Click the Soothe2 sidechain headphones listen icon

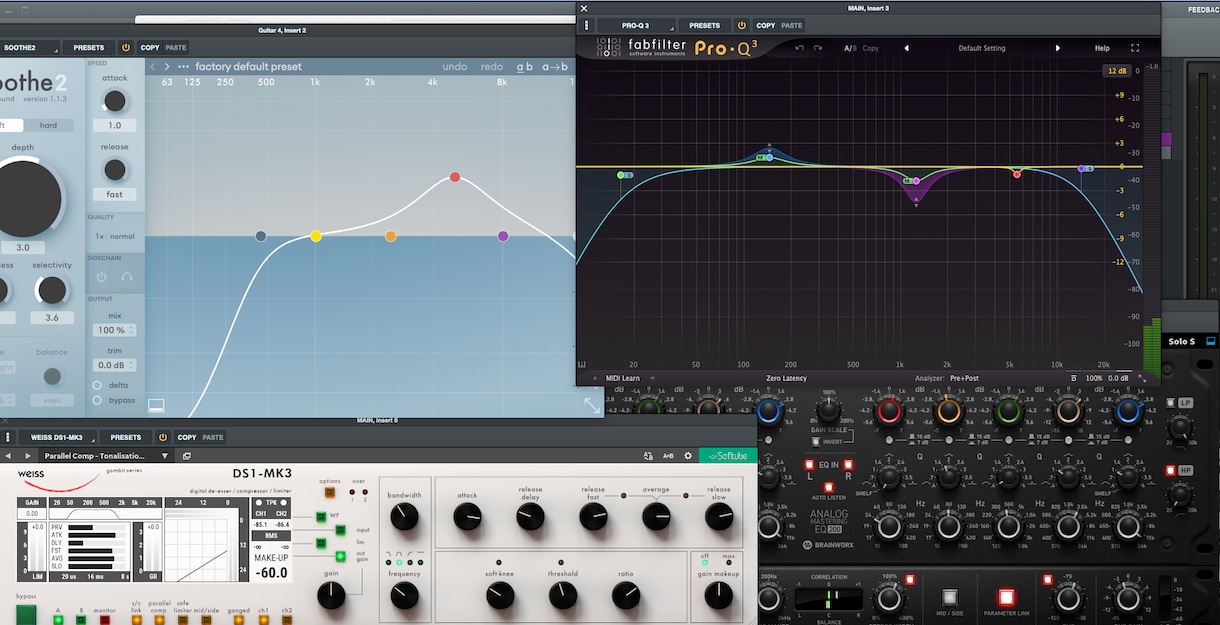pyautogui.click(x=127, y=276)
